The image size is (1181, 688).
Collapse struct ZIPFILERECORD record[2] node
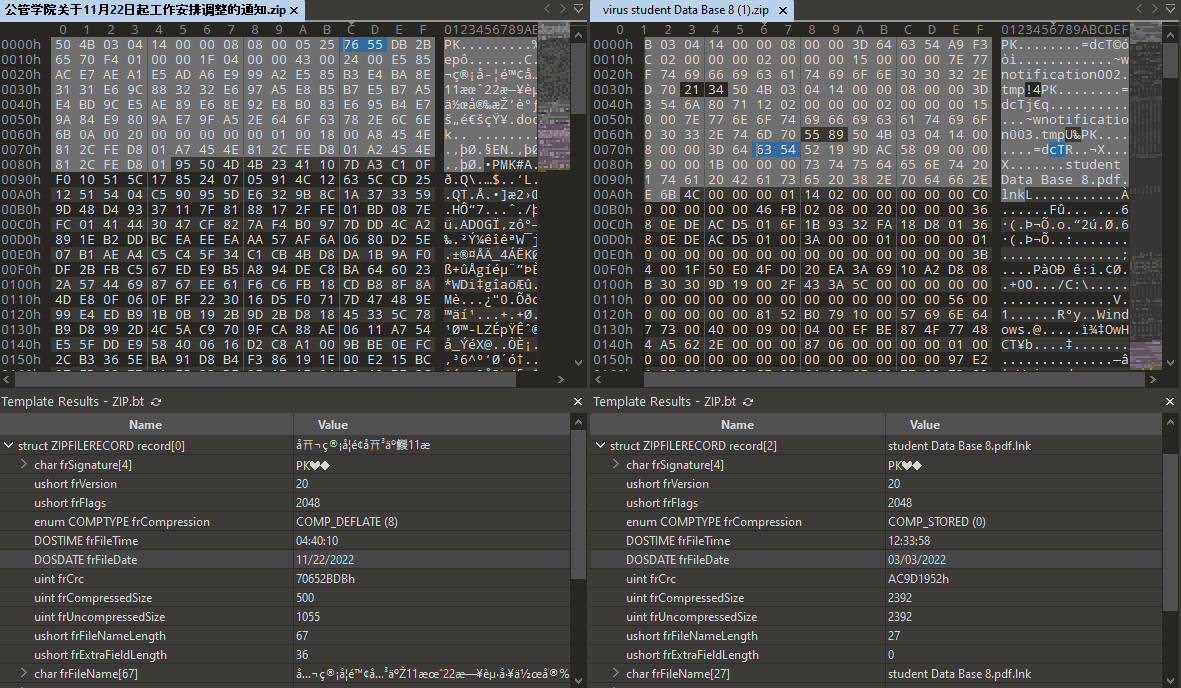pyautogui.click(x=600, y=446)
